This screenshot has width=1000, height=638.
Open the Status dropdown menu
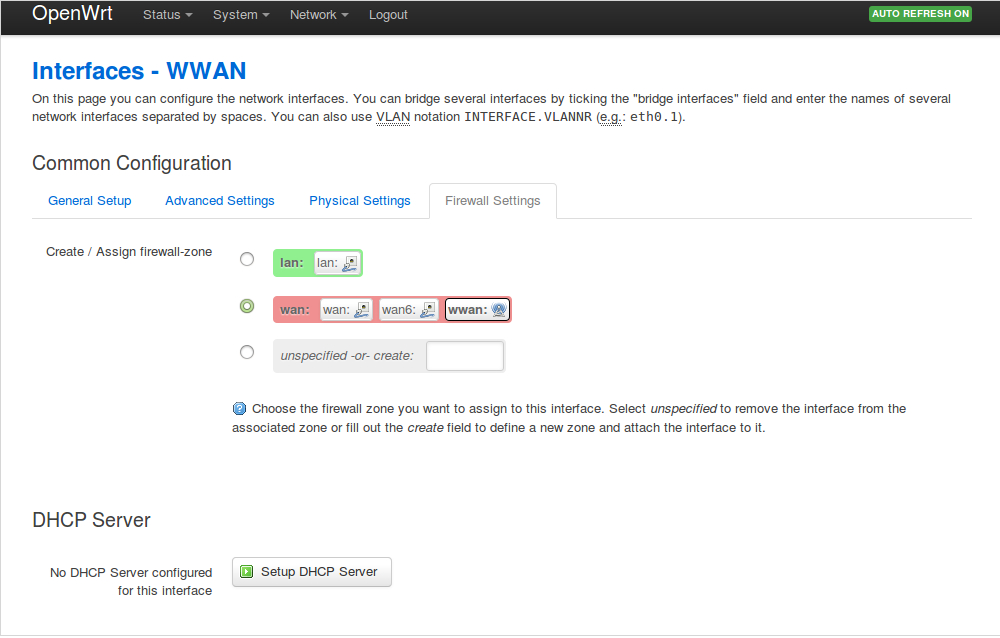click(167, 15)
